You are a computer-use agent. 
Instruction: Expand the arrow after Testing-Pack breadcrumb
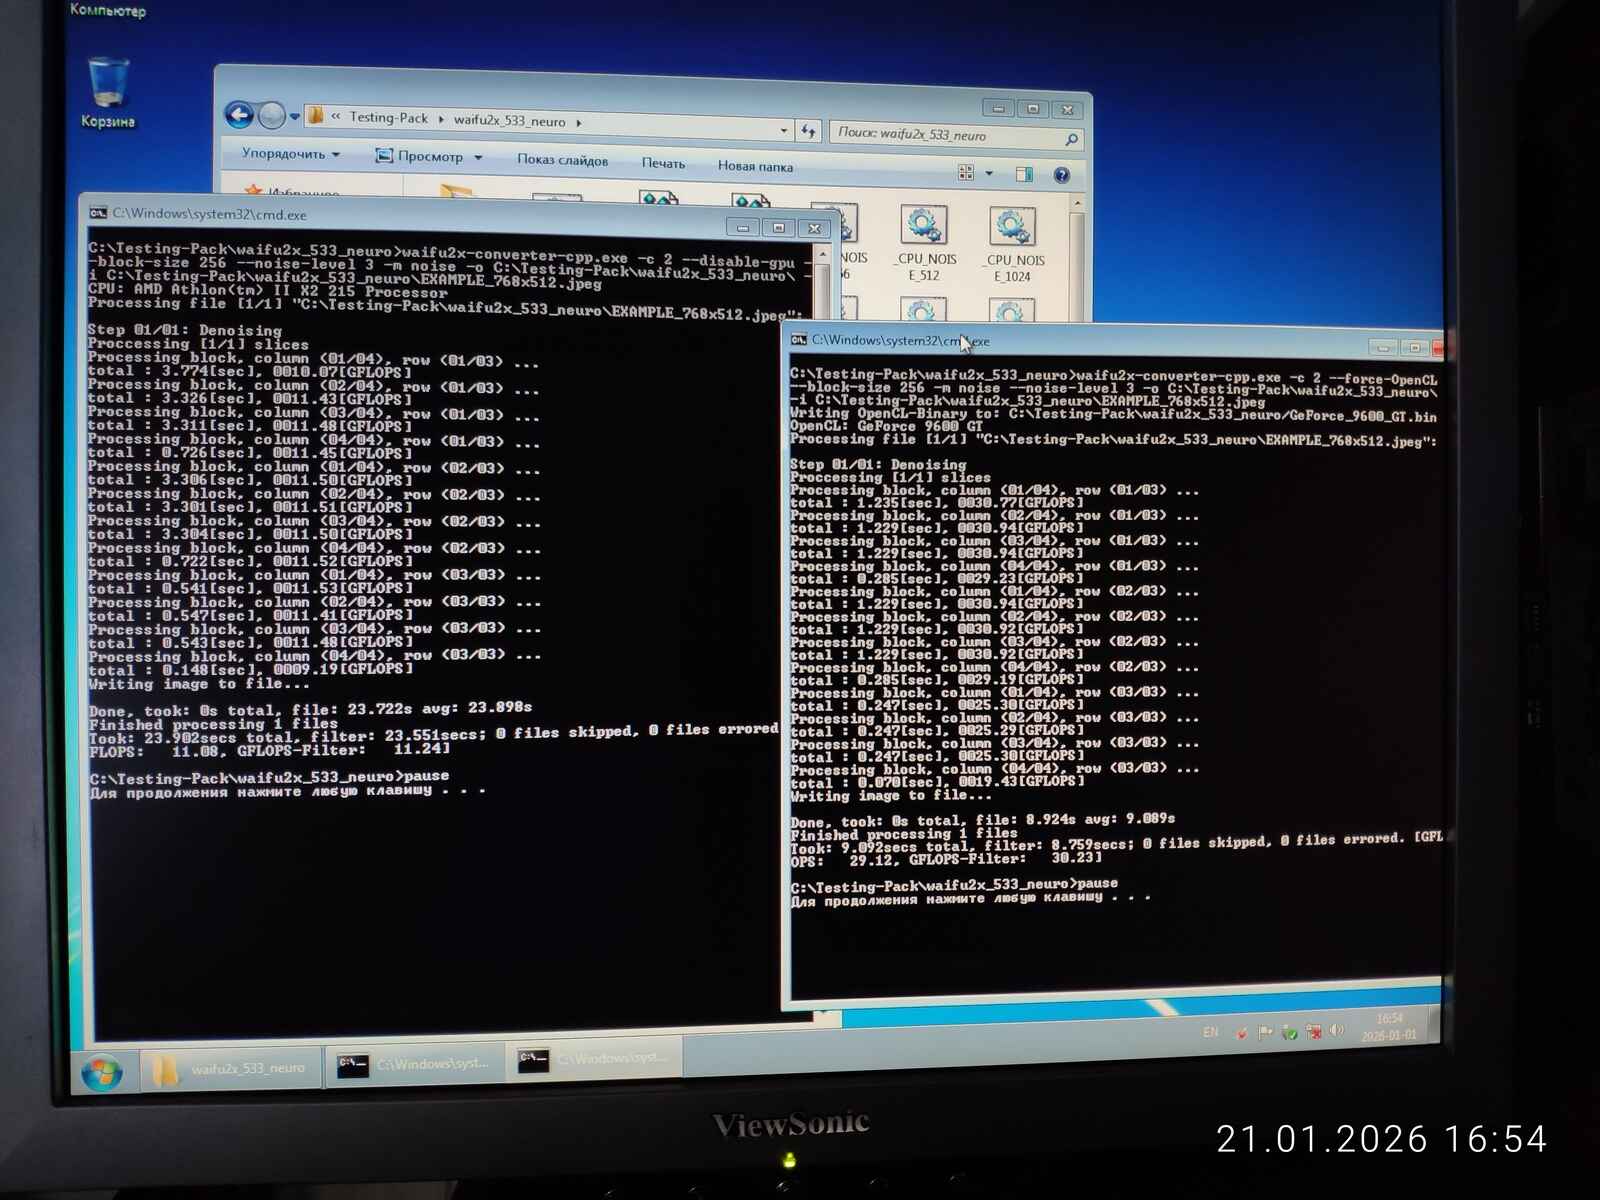pos(441,119)
